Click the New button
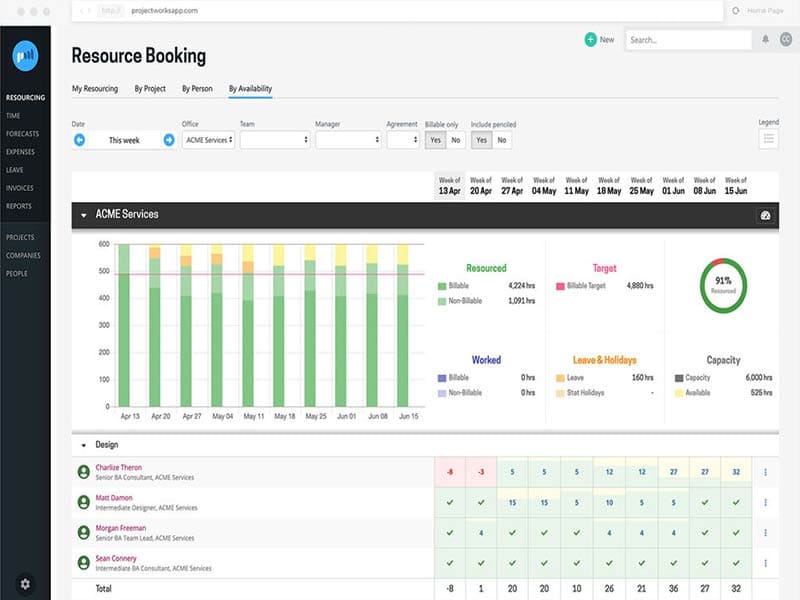 click(600, 40)
